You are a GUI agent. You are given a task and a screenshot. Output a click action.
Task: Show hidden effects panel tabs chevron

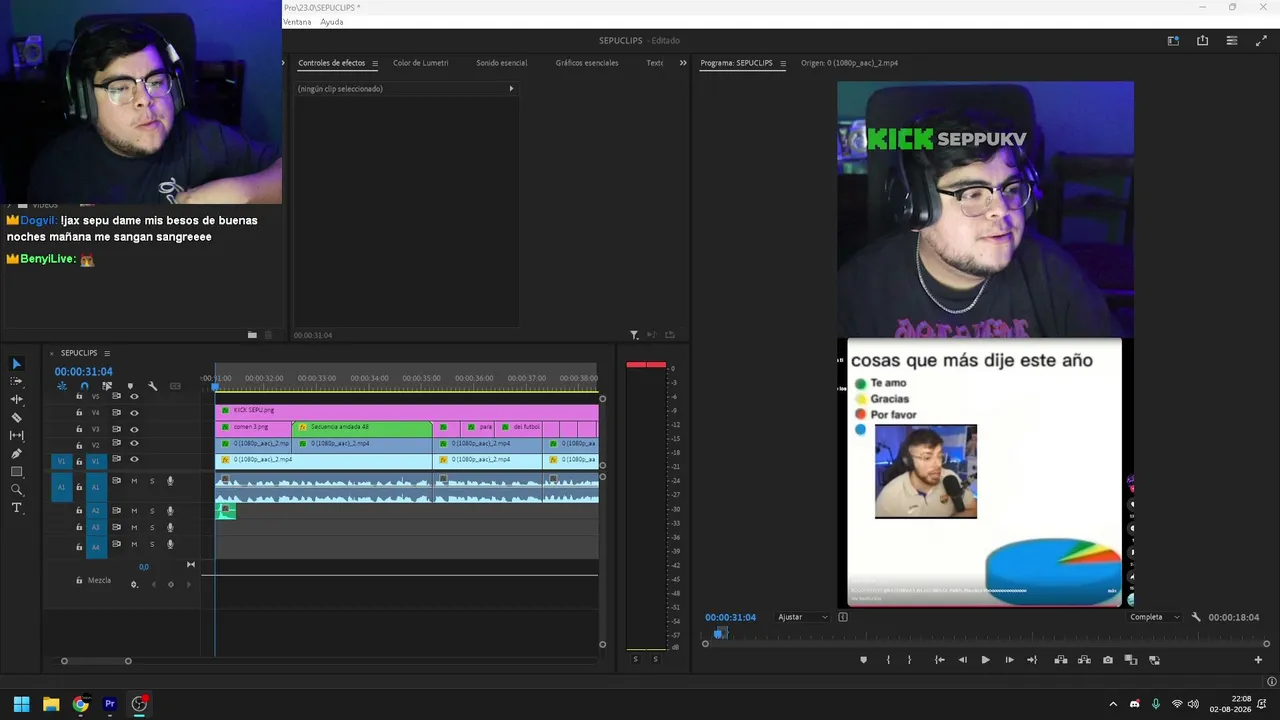683,63
